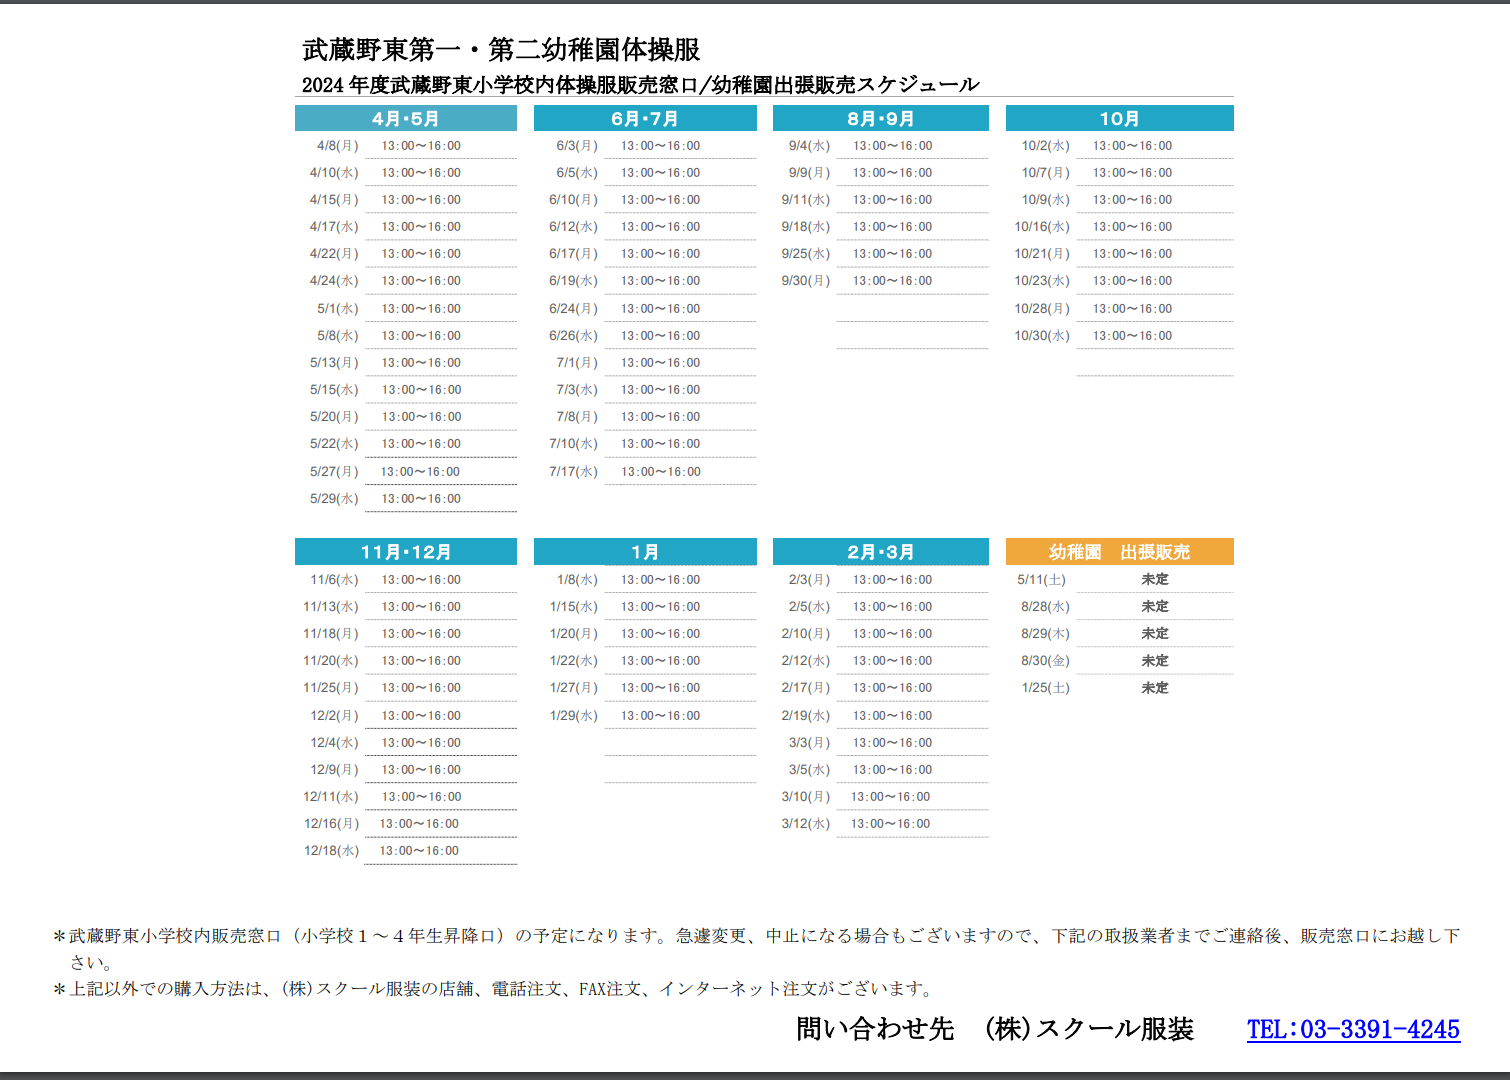This screenshot has width=1510, height=1080.
Task: Click the date 4/8(月)
Action: 338,146
